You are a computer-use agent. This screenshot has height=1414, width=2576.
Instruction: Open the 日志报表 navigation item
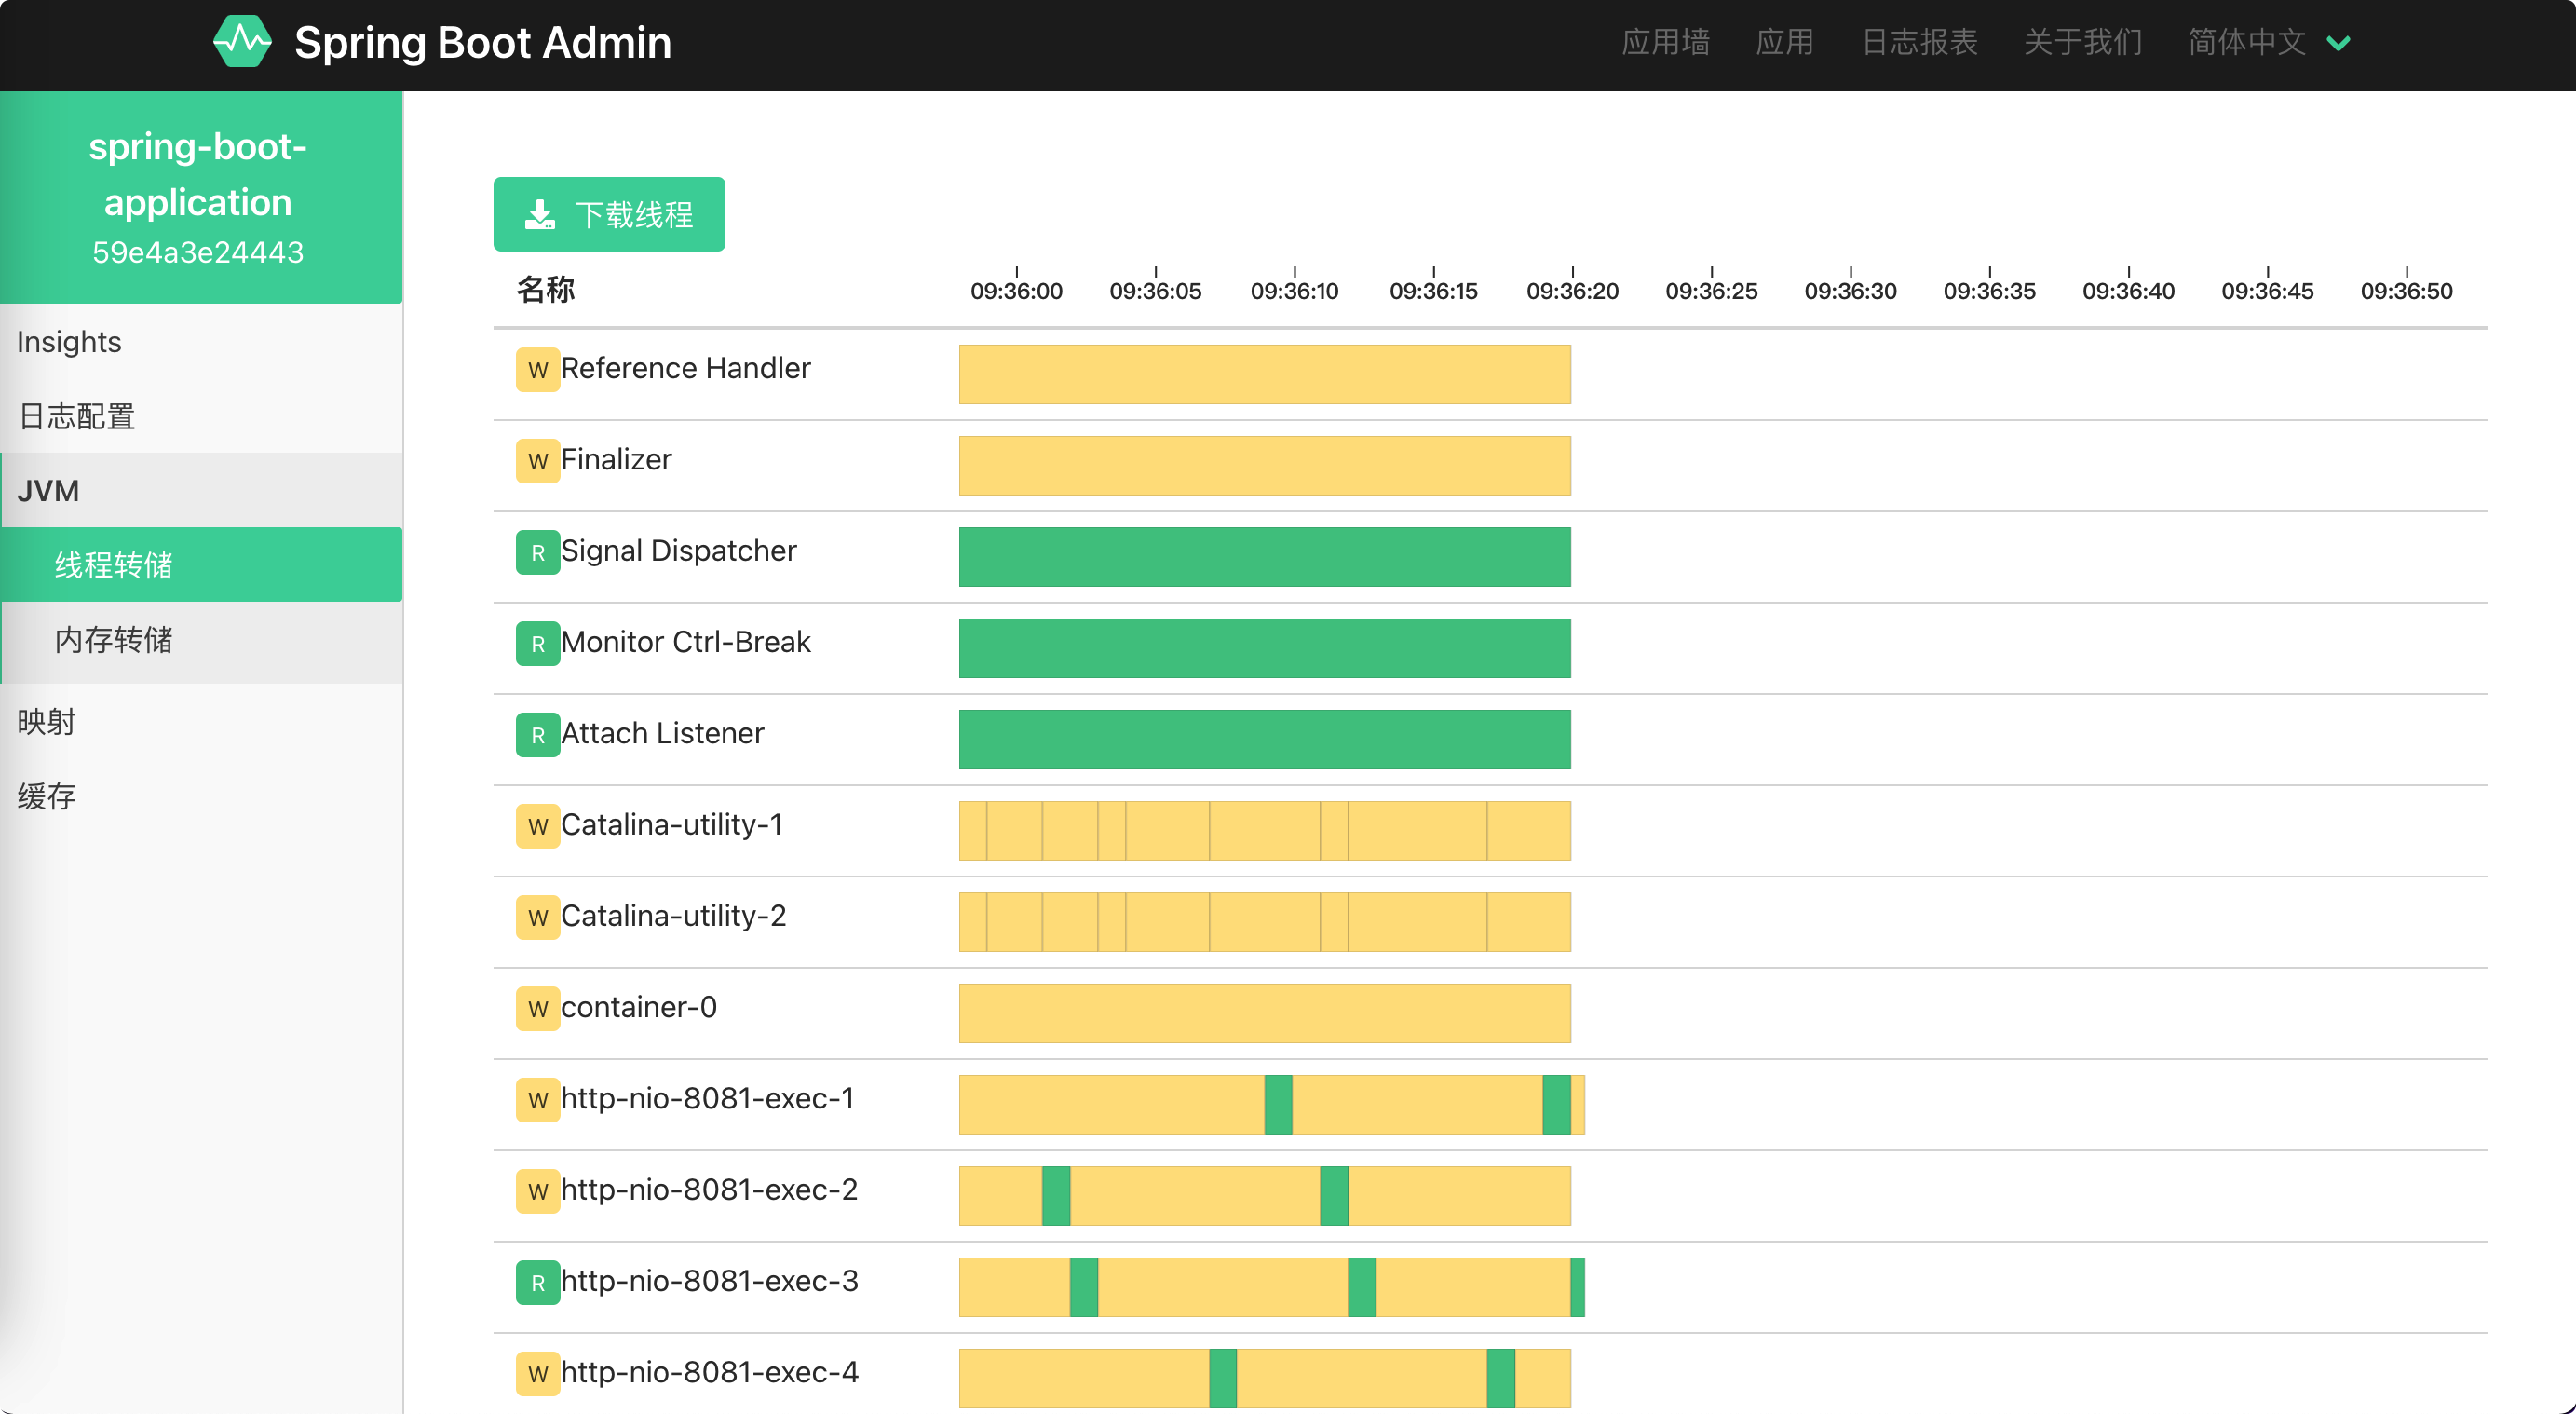[1919, 42]
